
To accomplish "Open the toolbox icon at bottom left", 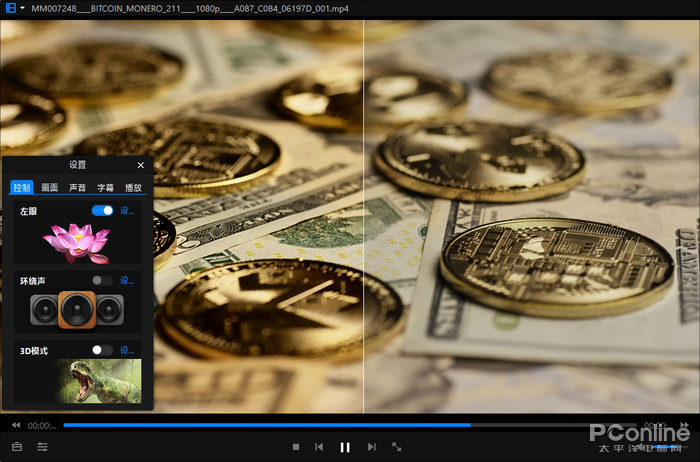I will tap(17, 446).
